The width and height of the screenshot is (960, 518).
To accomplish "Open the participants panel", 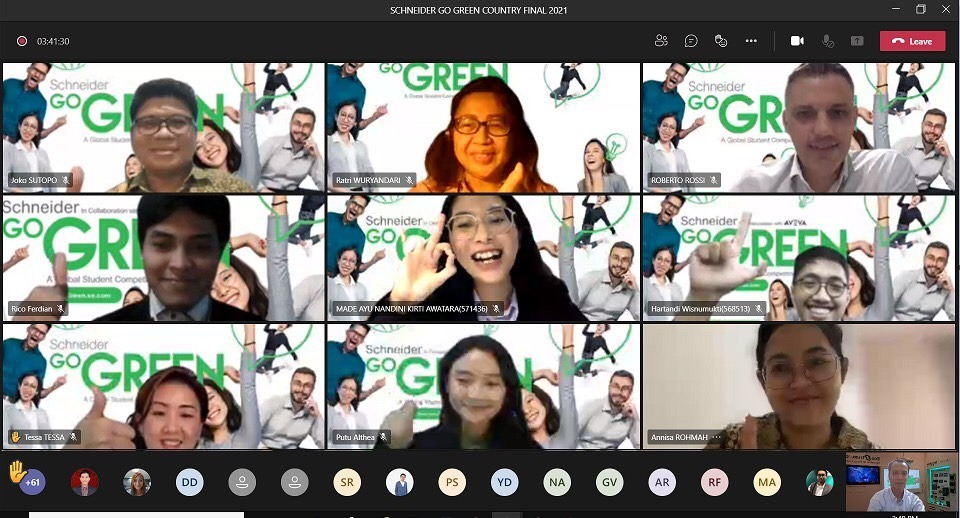I will point(661,41).
